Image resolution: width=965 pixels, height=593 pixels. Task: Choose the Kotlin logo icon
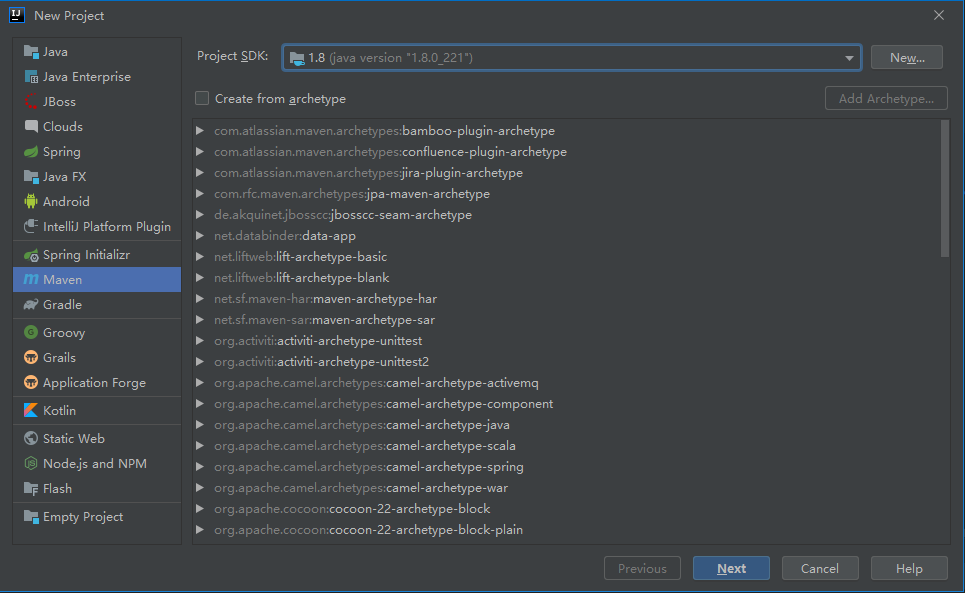[x=31, y=410]
